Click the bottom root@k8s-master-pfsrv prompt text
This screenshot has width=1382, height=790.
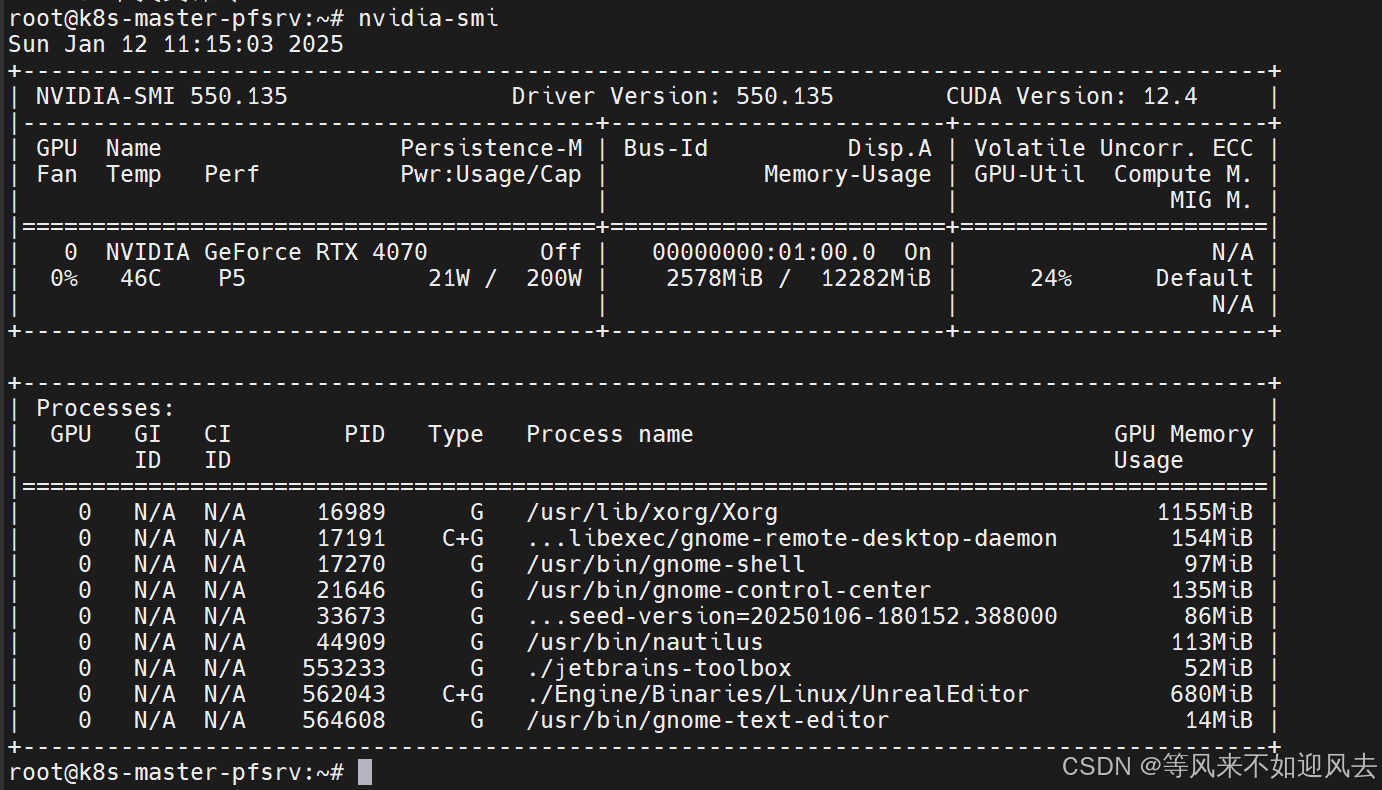point(176,772)
